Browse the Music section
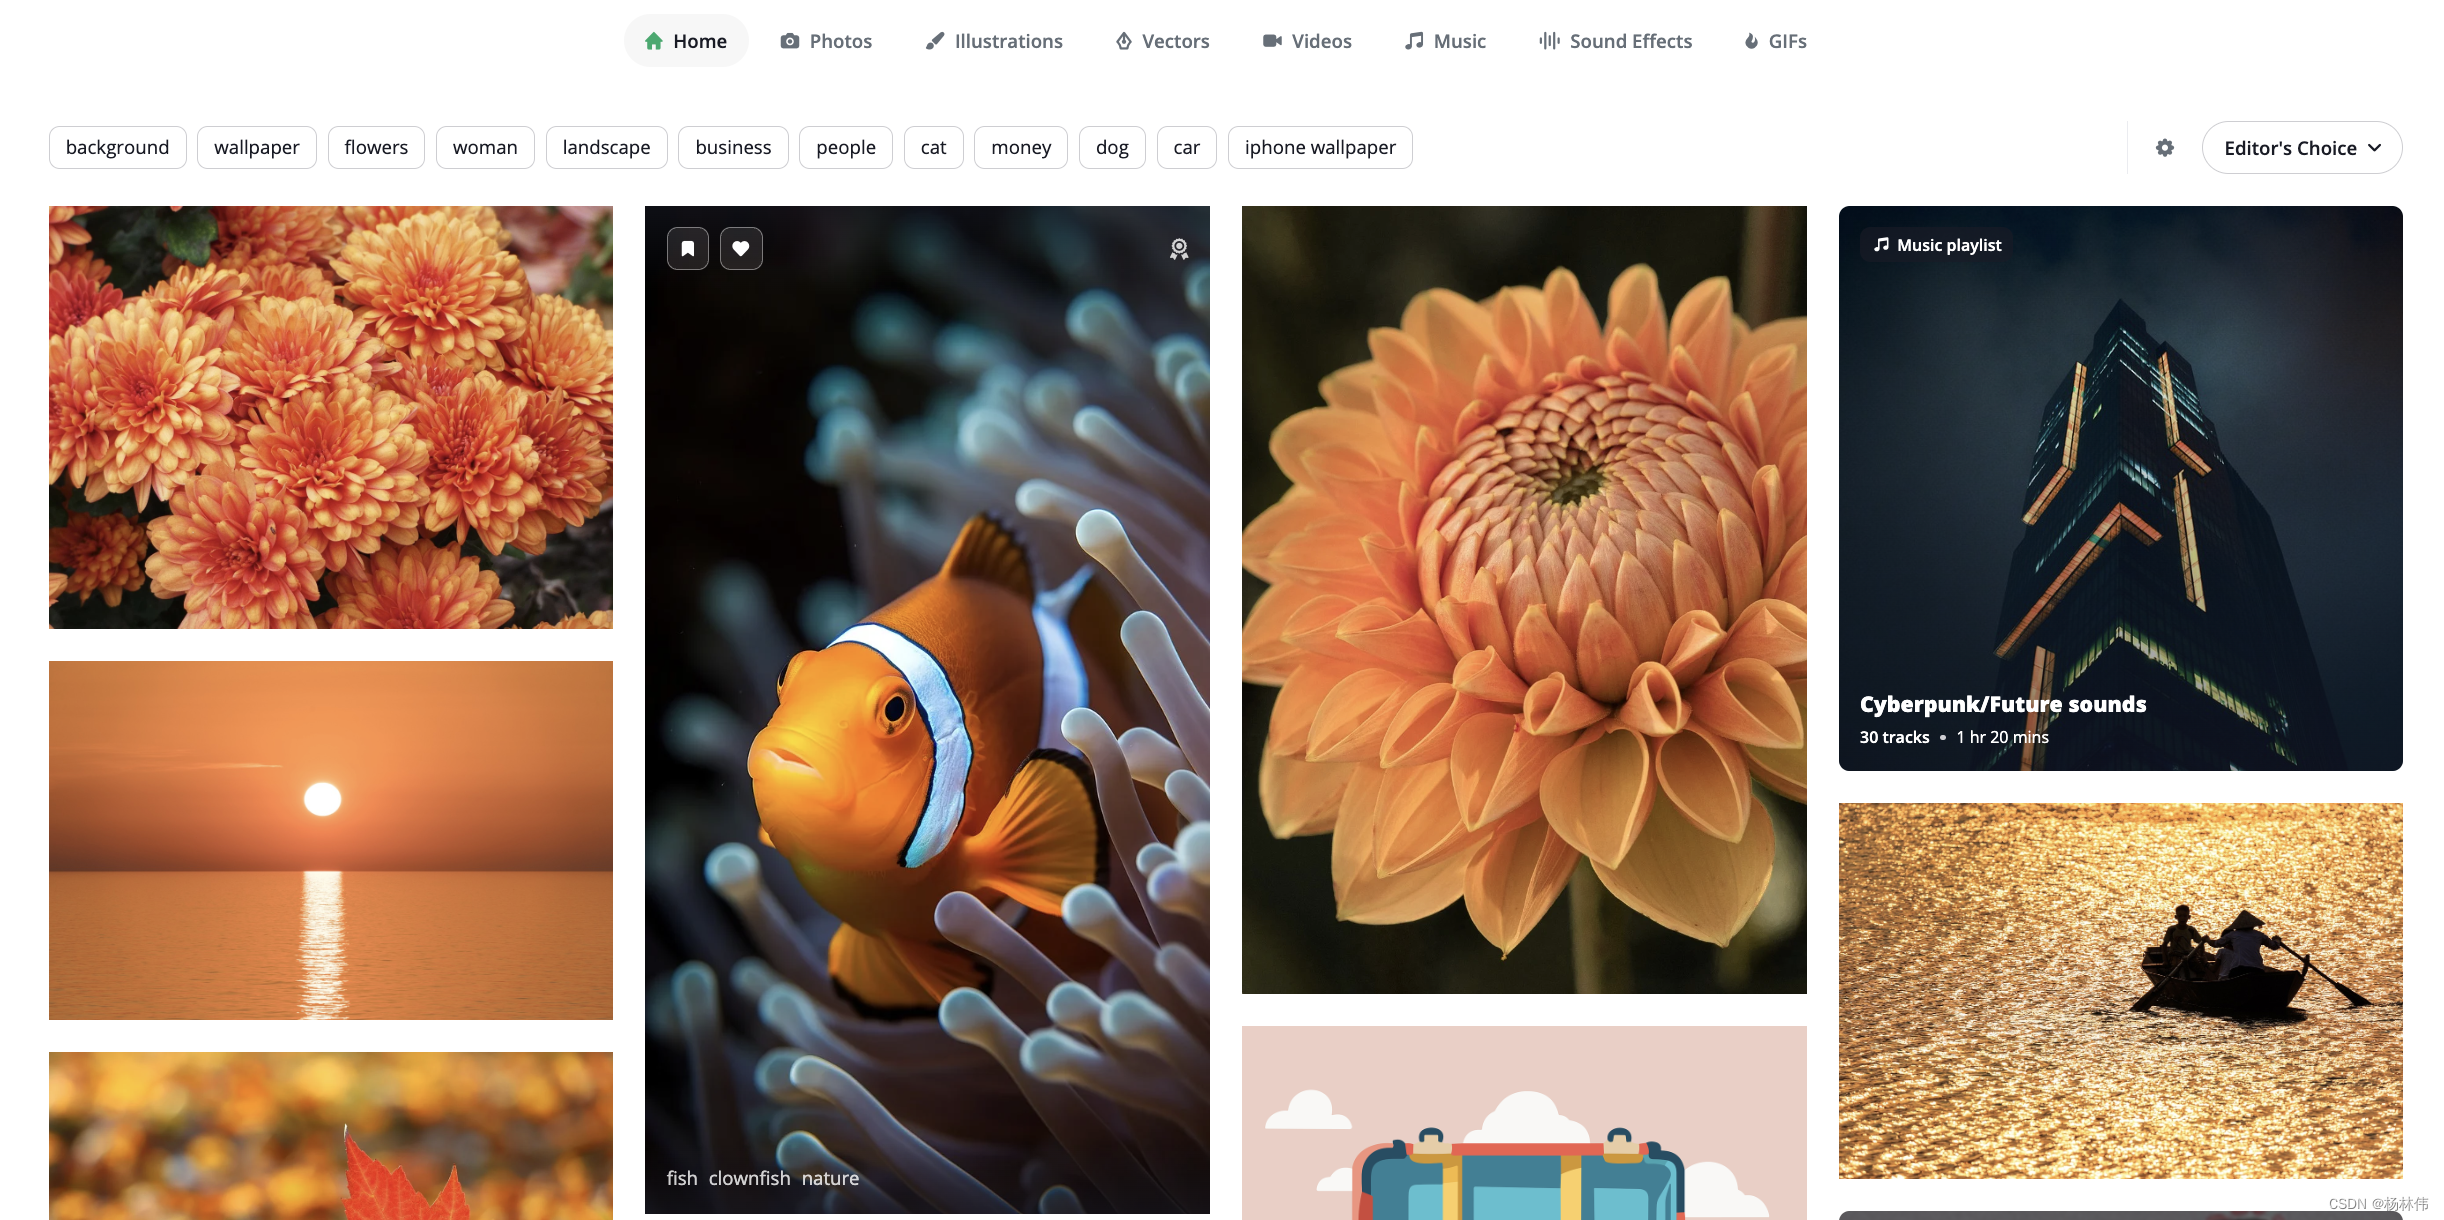Viewport: 2444px width, 1220px height. click(x=1445, y=41)
